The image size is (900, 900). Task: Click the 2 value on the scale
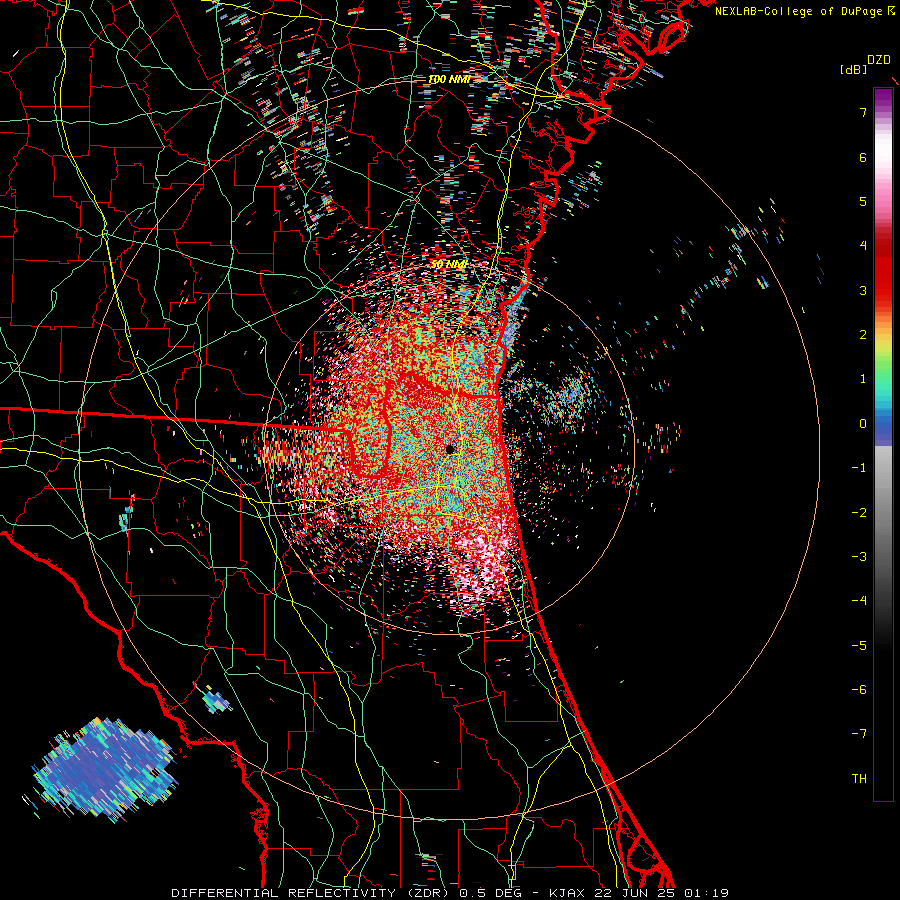[863, 334]
